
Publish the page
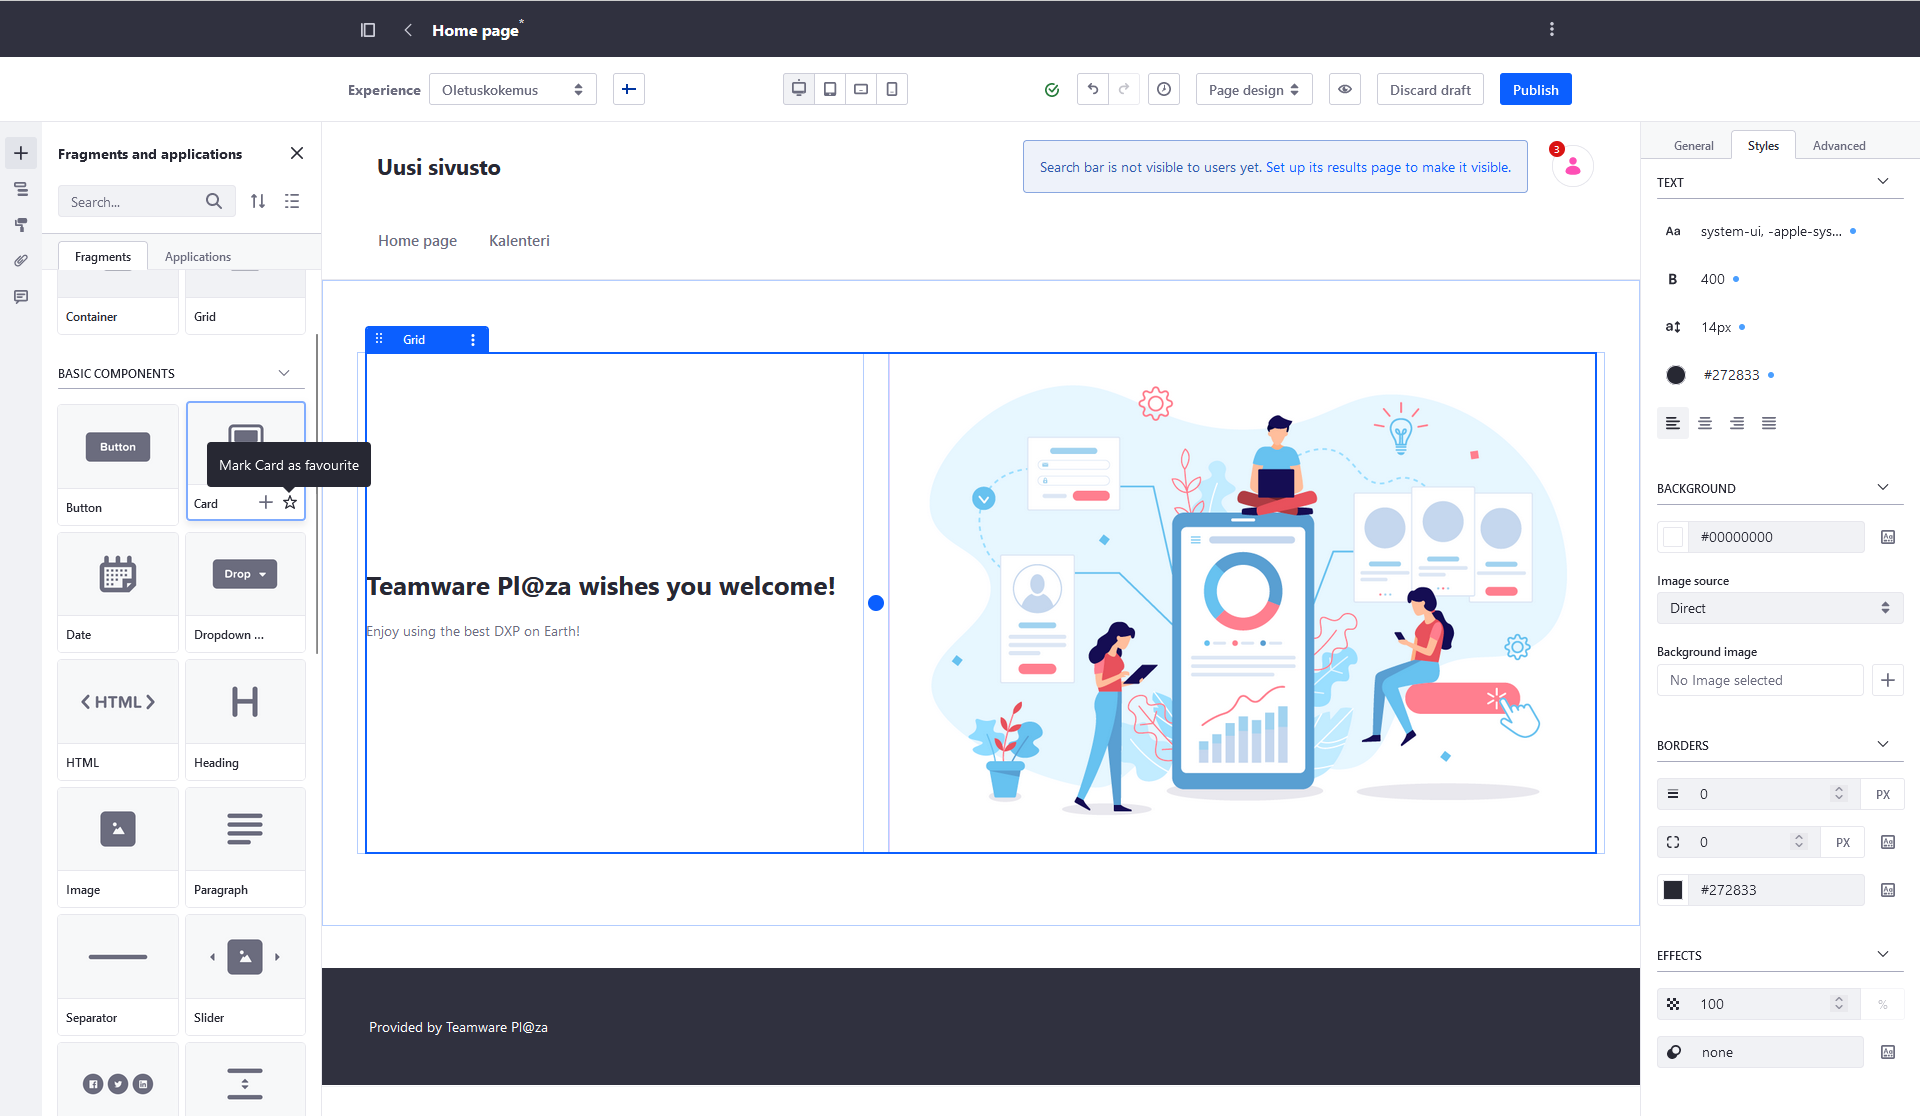point(1535,89)
